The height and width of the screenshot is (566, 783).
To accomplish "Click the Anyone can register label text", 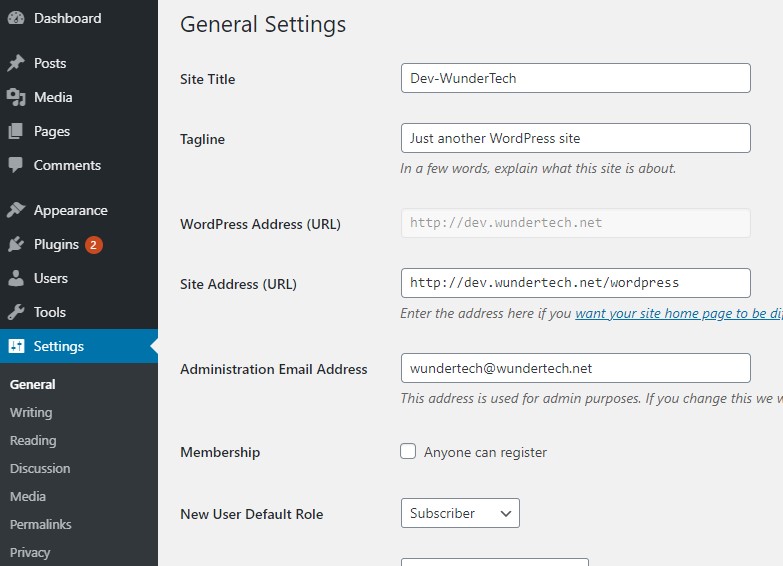I will 485,453.
